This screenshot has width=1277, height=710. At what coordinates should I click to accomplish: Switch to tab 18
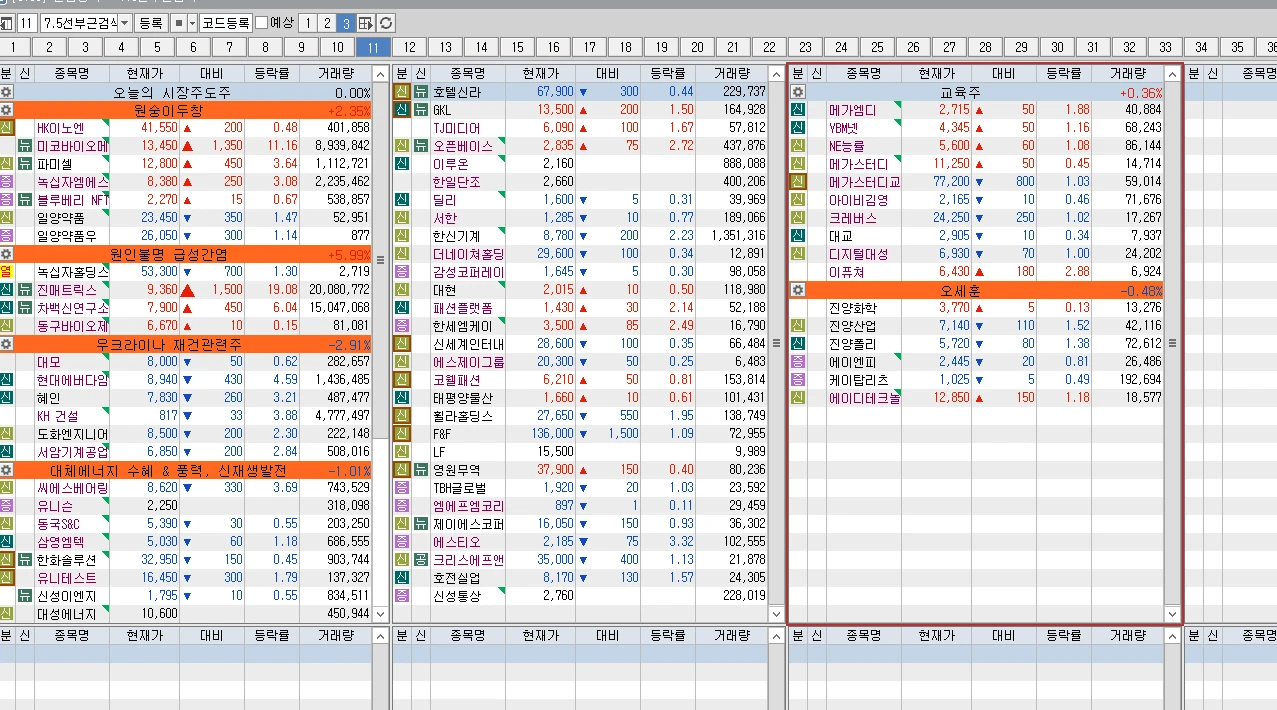click(626, 47)
